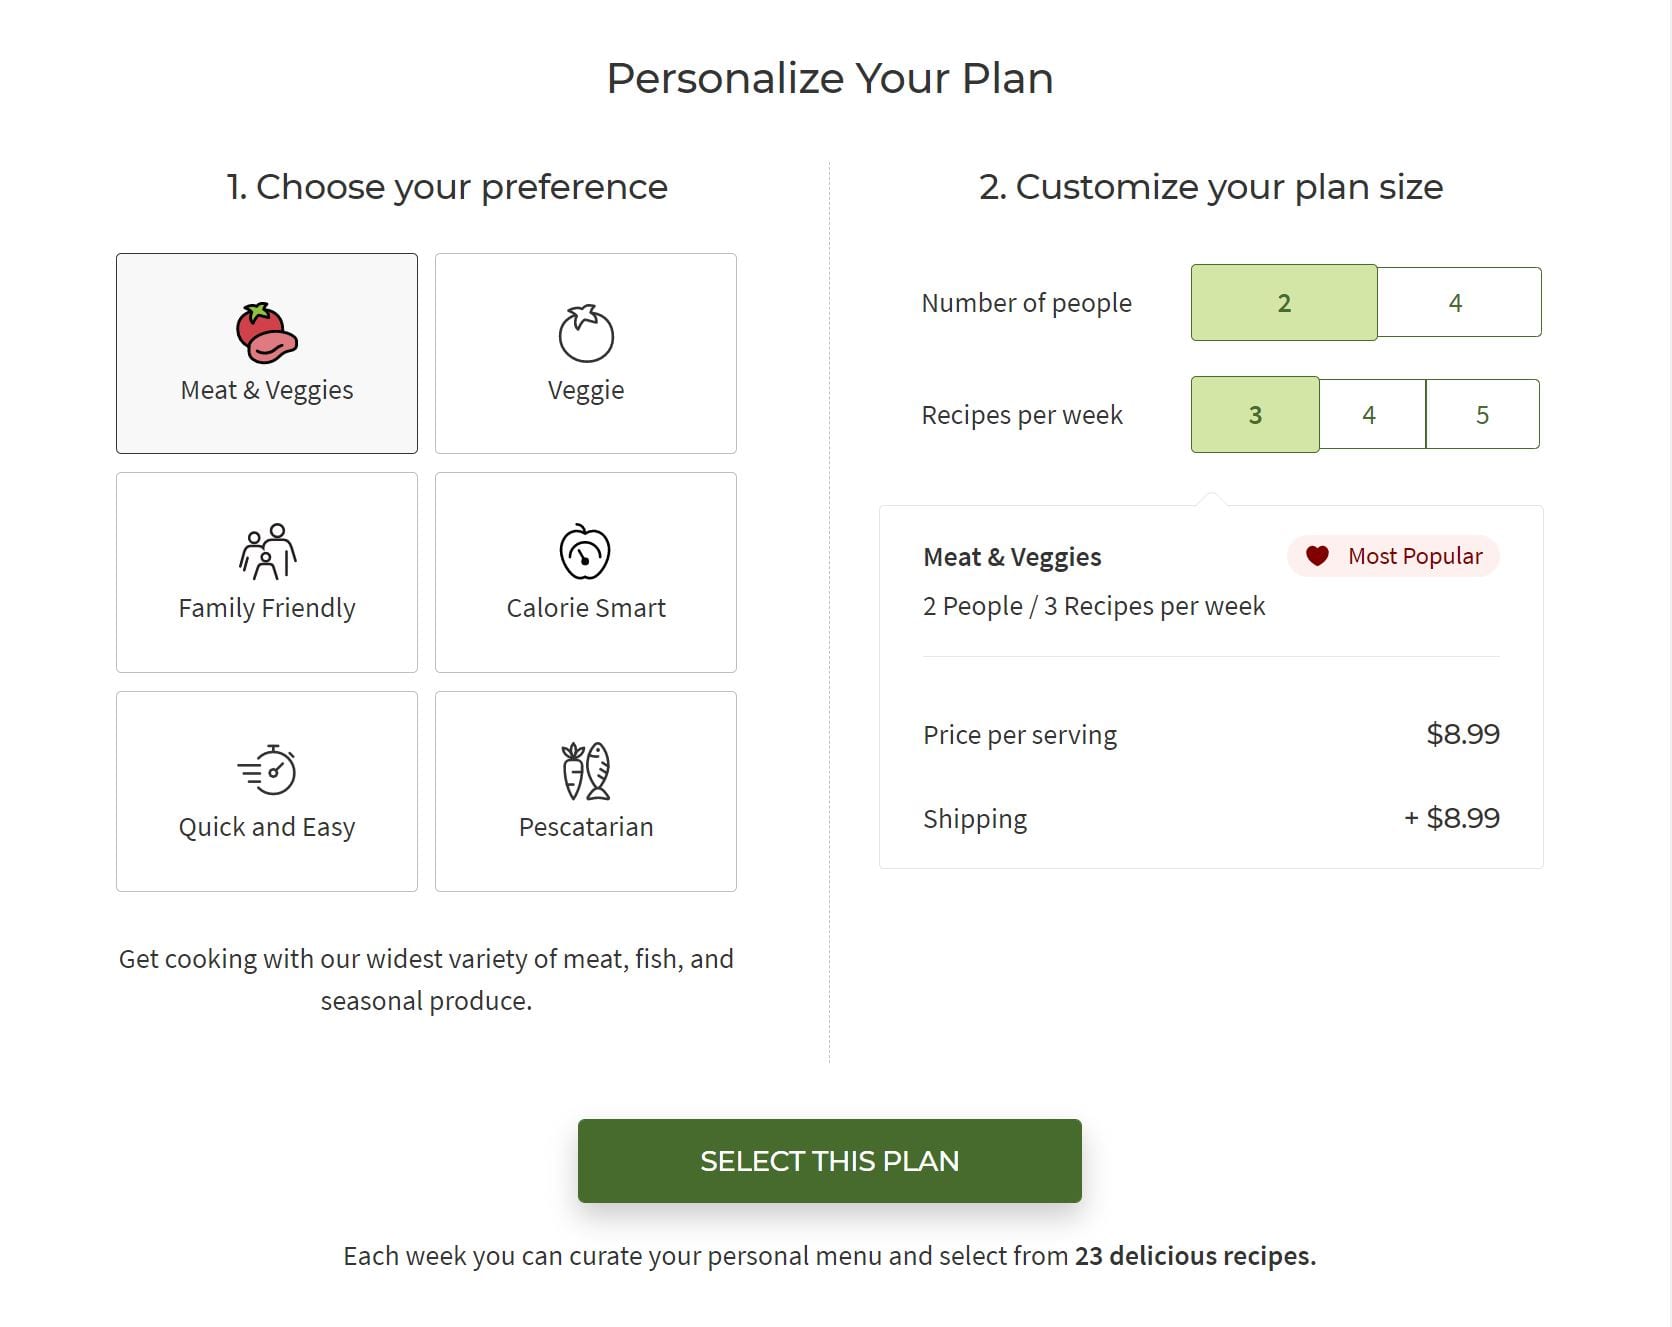Image resolution: width=1672 pixels, height=1327 pixels.
Task: Click the heart icon beside Most Popular
Action: 1317,556
